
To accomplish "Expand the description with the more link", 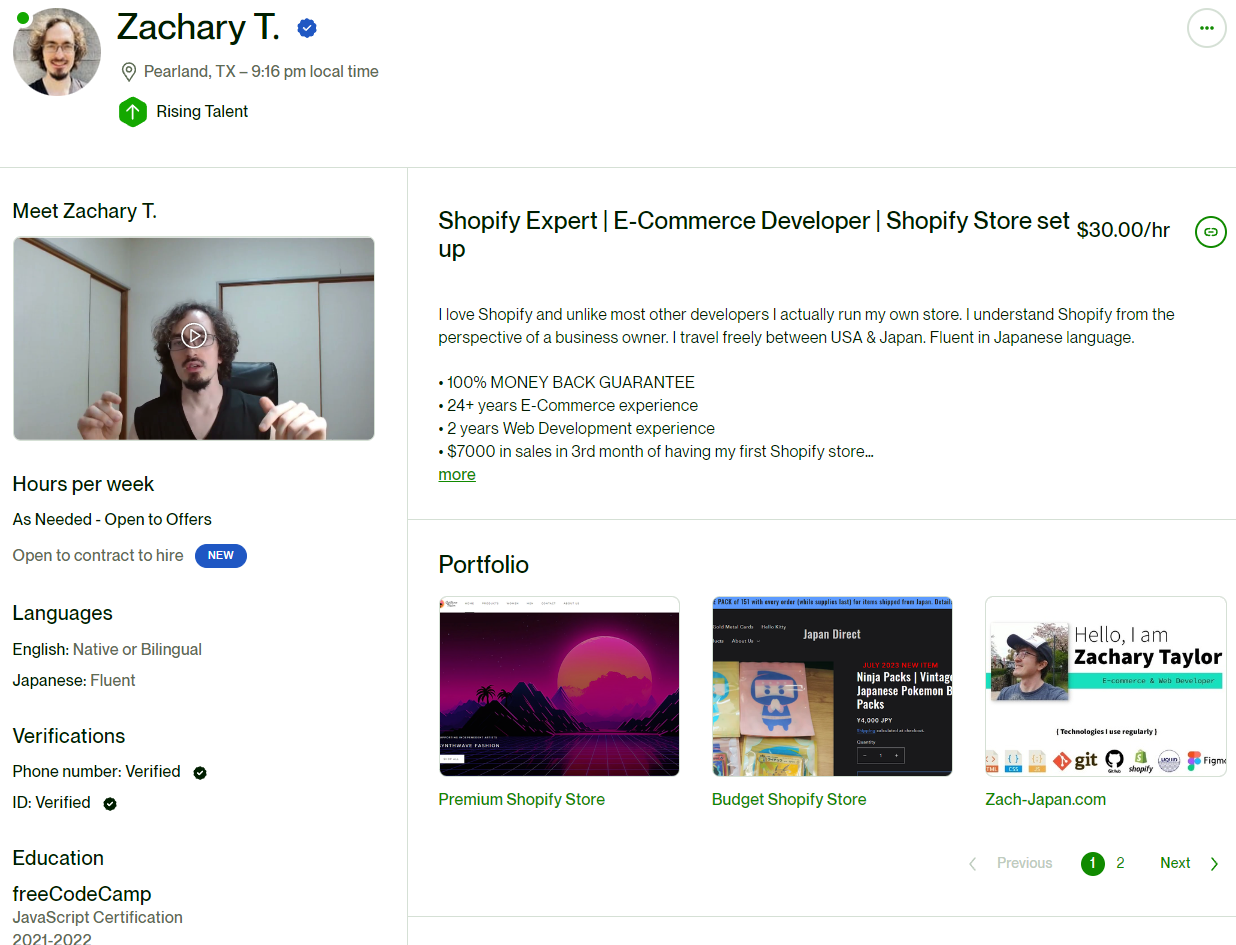I will (x=456, y=474).
